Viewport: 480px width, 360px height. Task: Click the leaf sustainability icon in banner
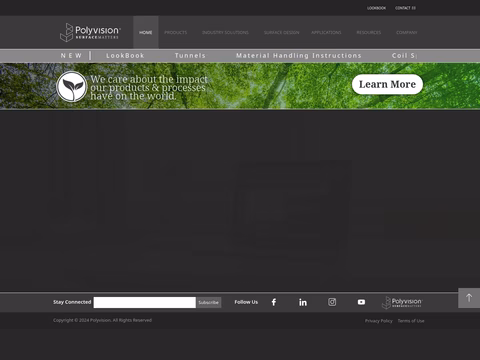72,86
